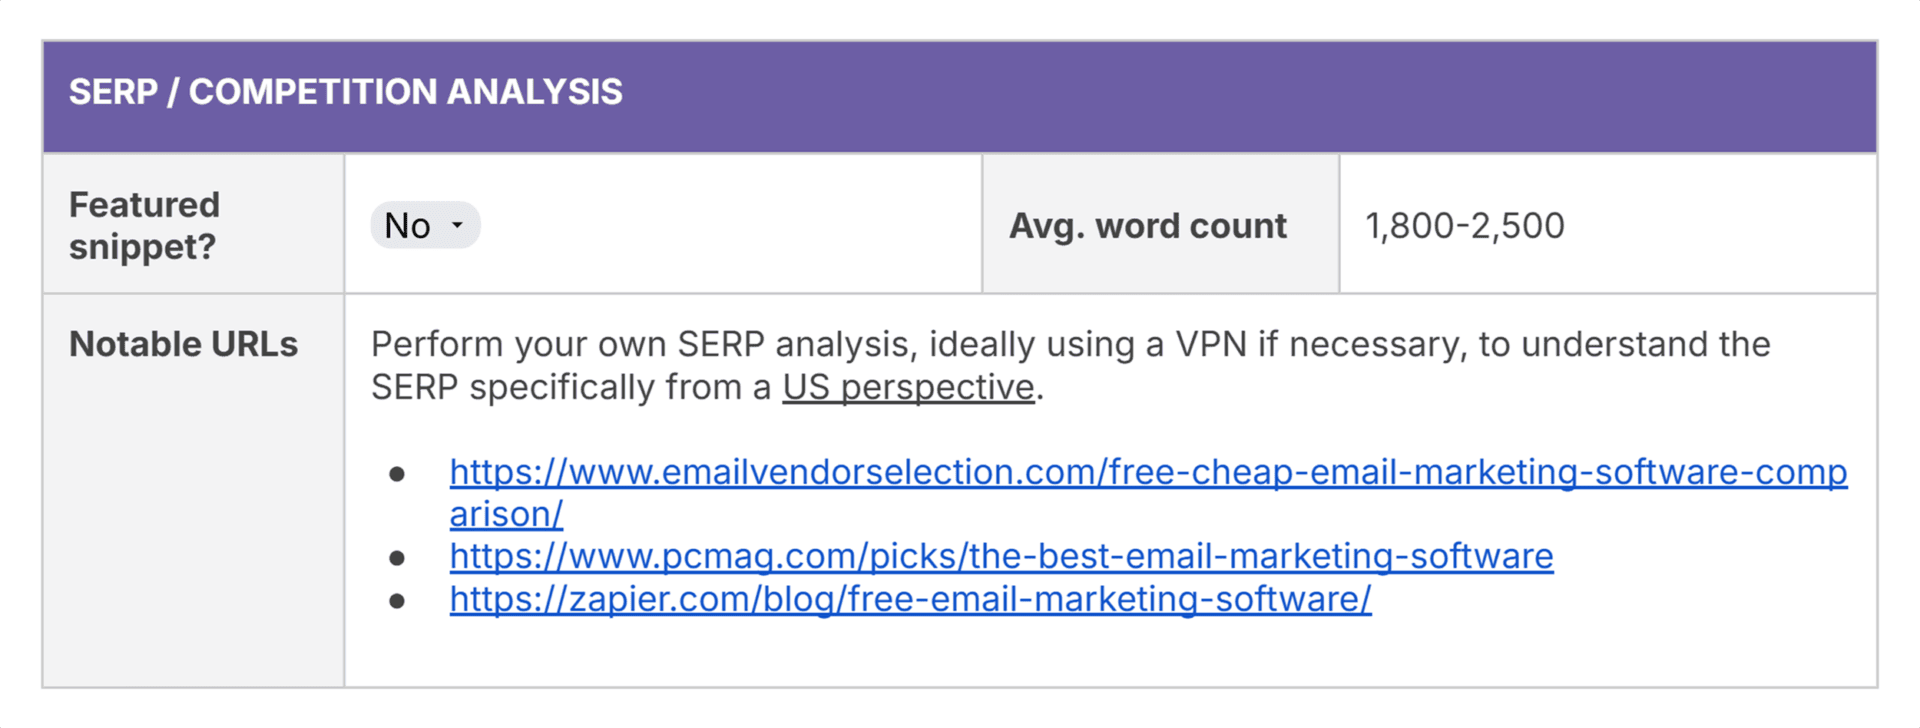Click the "Perform your own SERP analysis" sentence

[x=1070, y=365]
